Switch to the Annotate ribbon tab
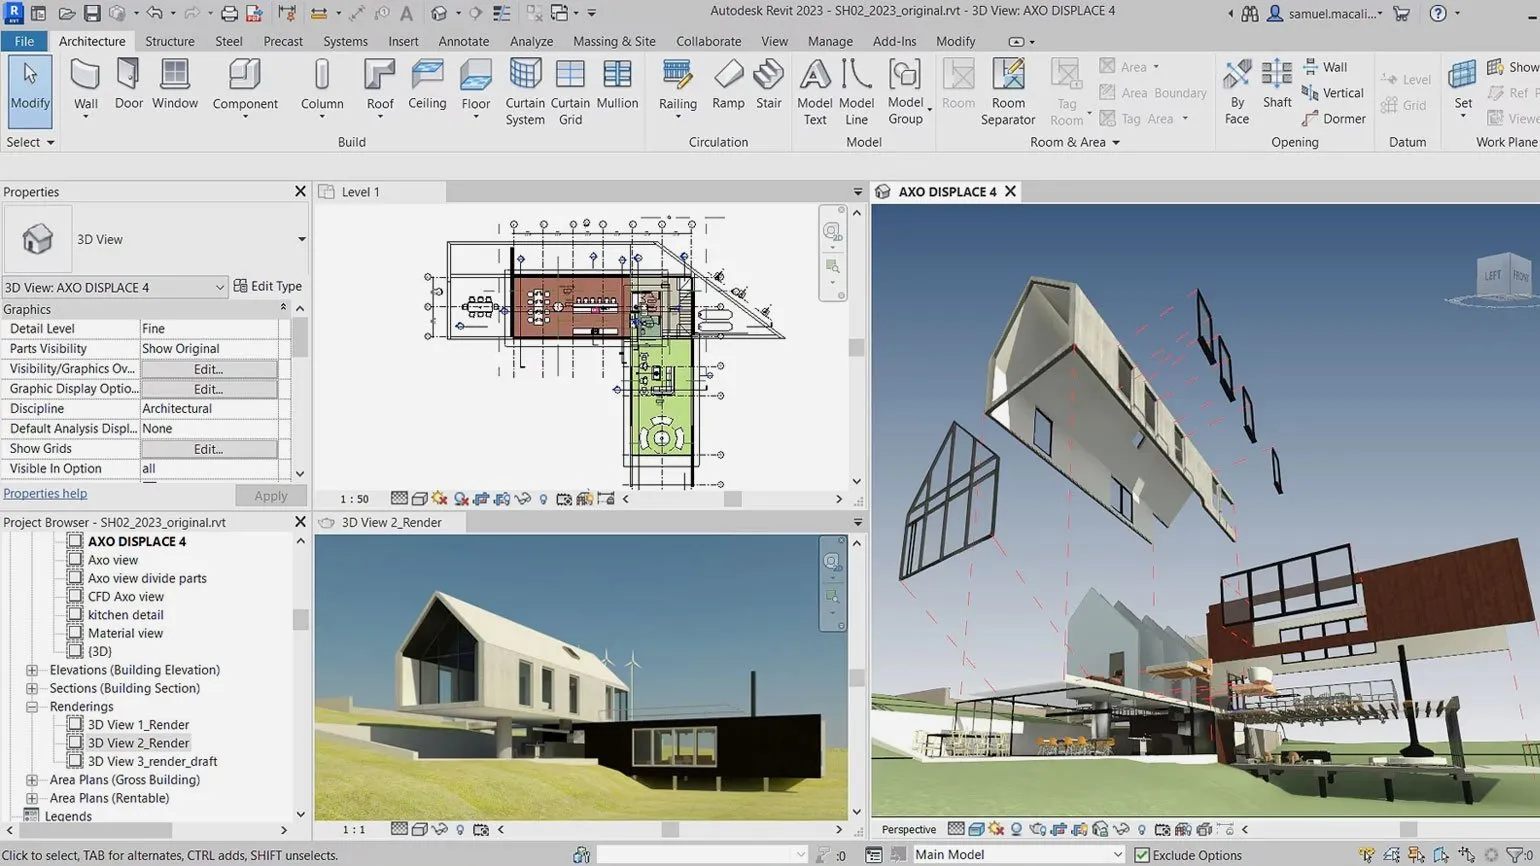 (463, 41)
